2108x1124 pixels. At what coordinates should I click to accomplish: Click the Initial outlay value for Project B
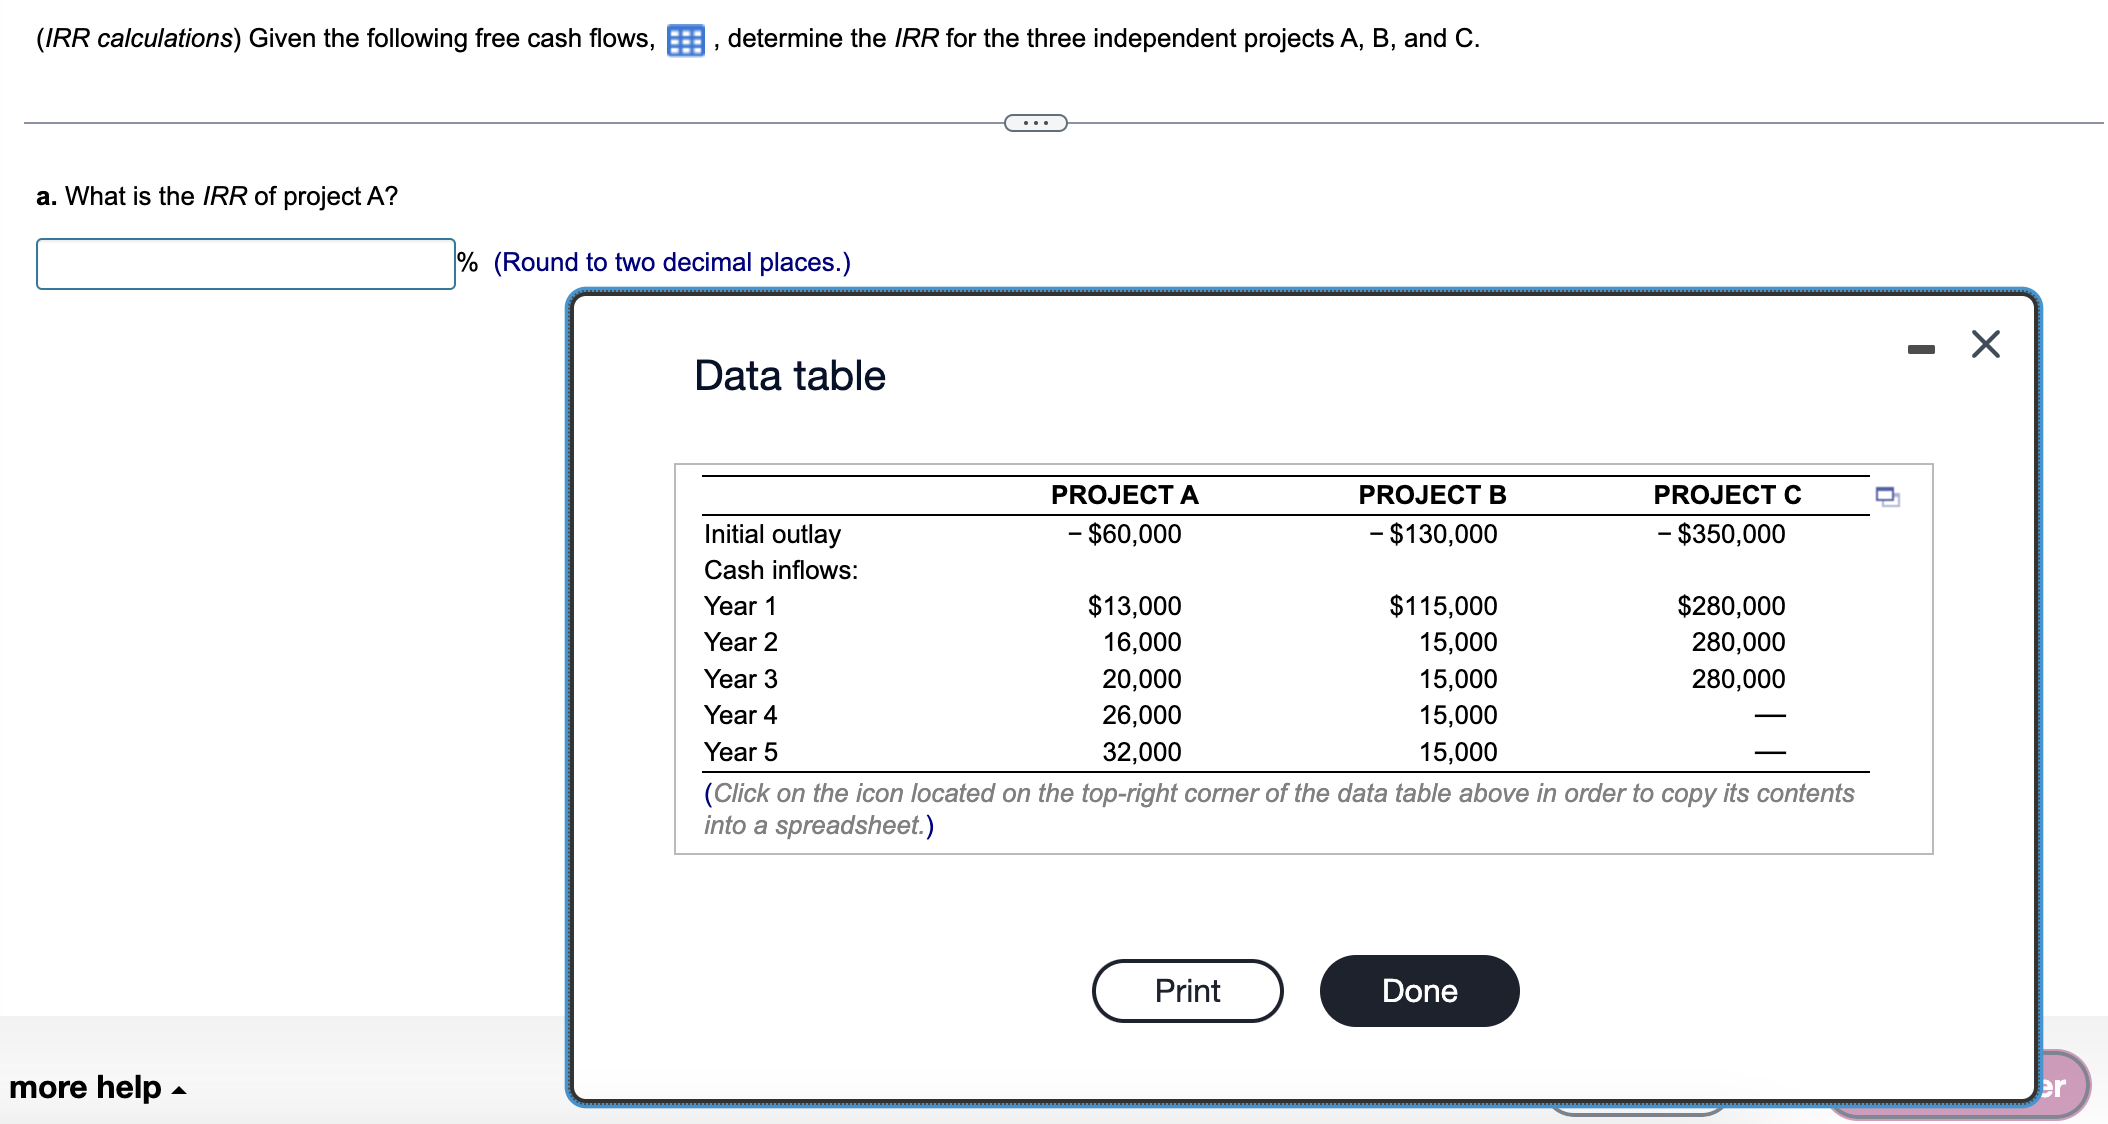[x=1434, y=534]
